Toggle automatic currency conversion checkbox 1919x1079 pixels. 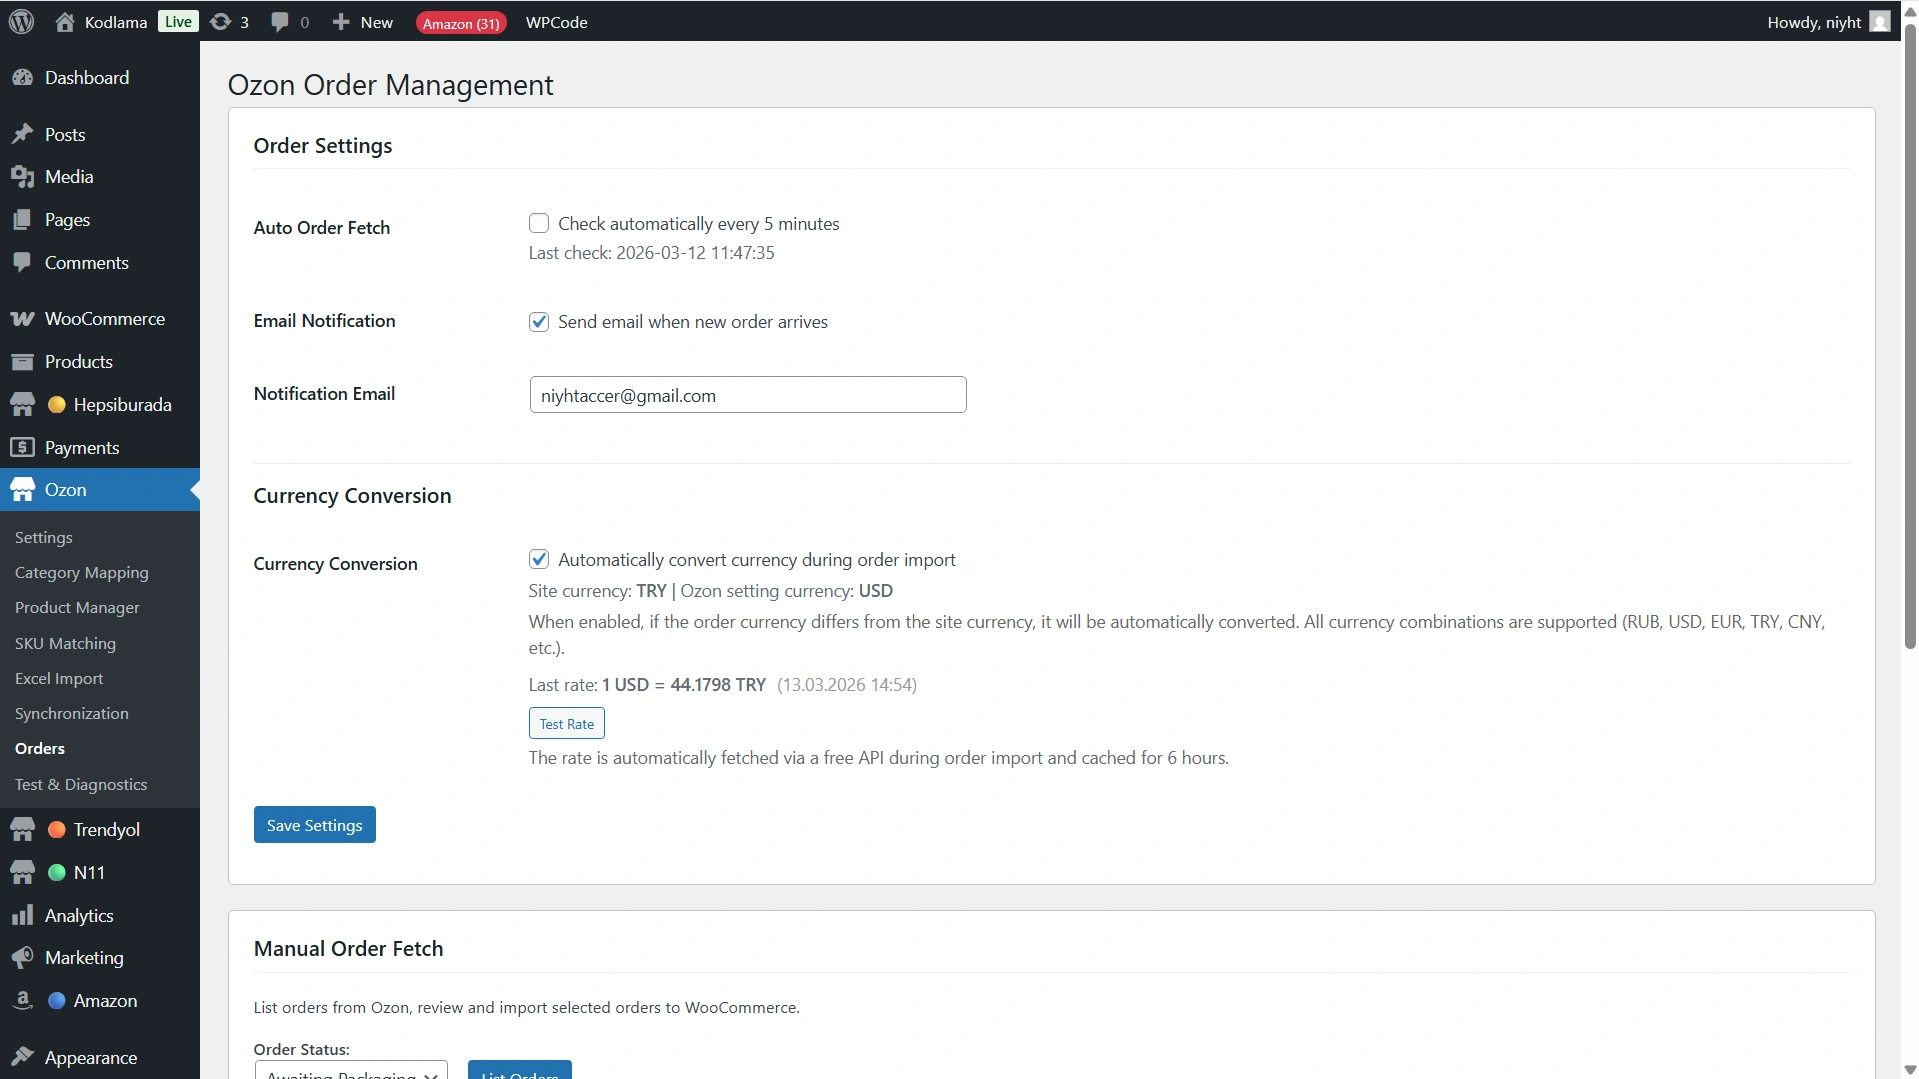point(539,559)
